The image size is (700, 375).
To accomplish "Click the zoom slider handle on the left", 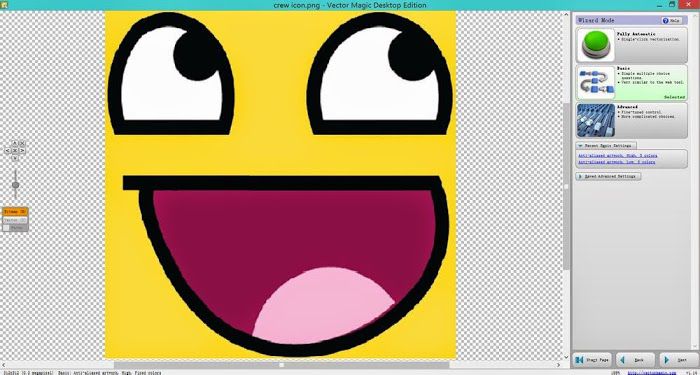I will pos(15,185).
